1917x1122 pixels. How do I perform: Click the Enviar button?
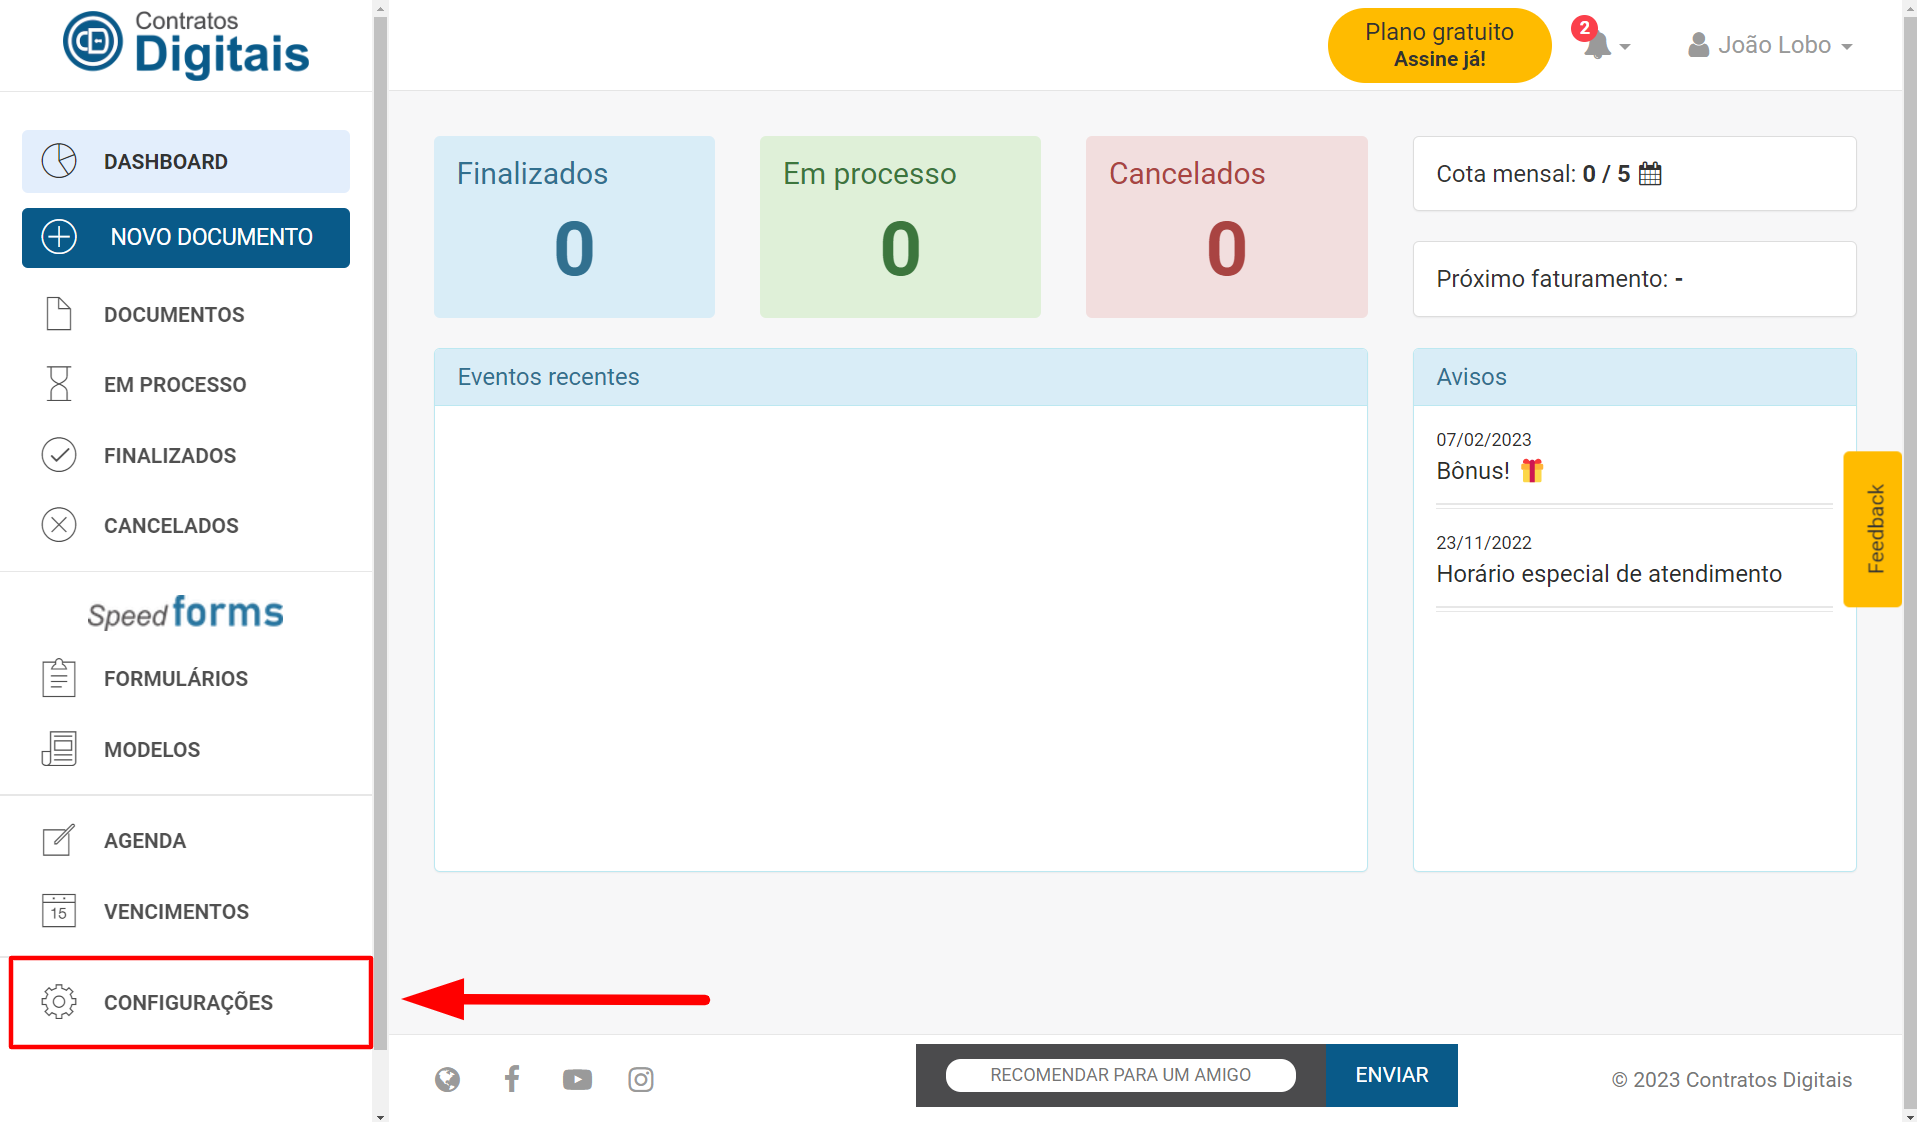[1391, 1075]
